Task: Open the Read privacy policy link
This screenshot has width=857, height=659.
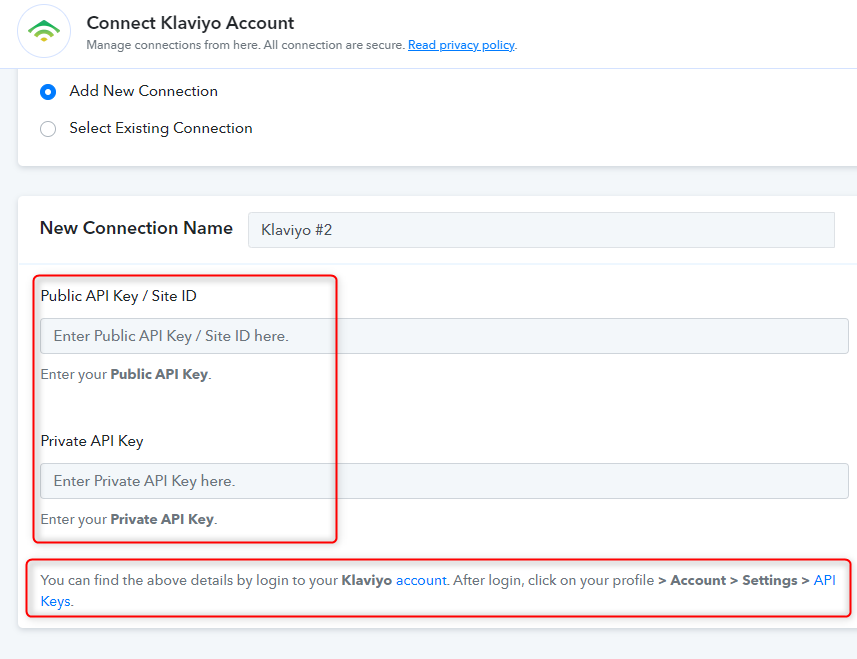Action: [x=461, y=45]
